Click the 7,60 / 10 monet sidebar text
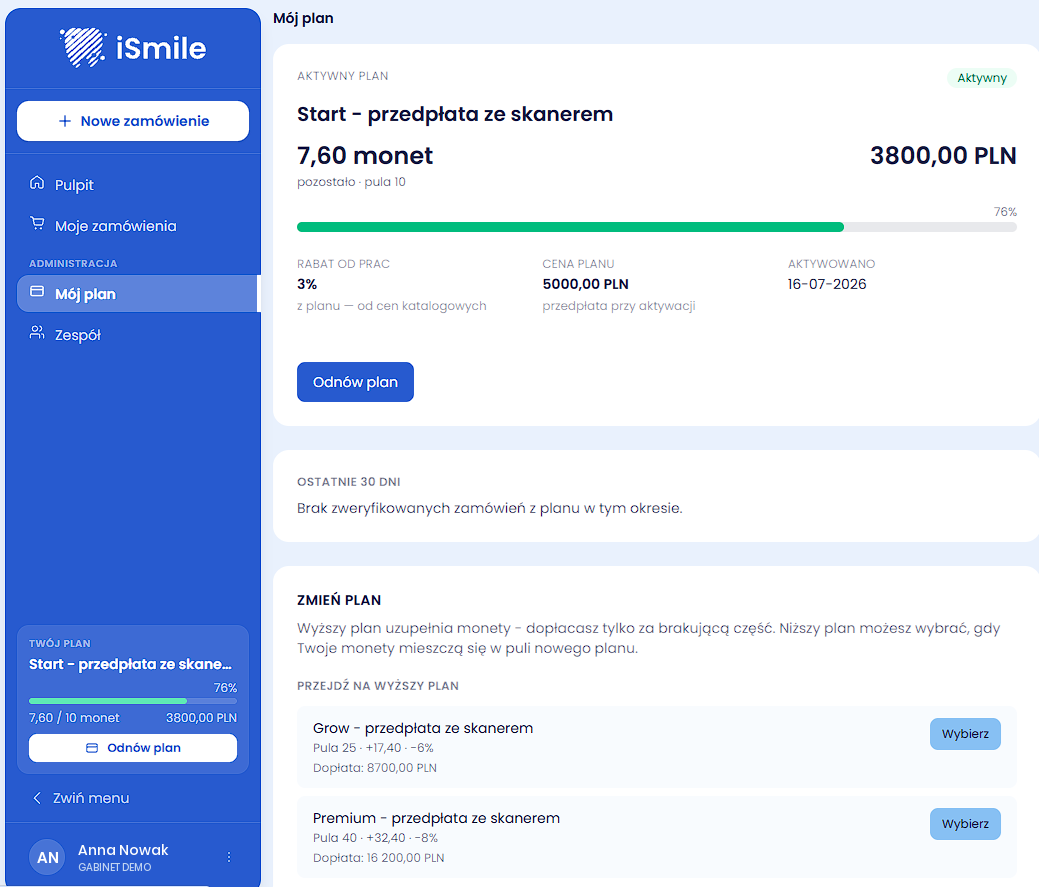This screenshot has width=1039, height=887. tap(74, 718)
